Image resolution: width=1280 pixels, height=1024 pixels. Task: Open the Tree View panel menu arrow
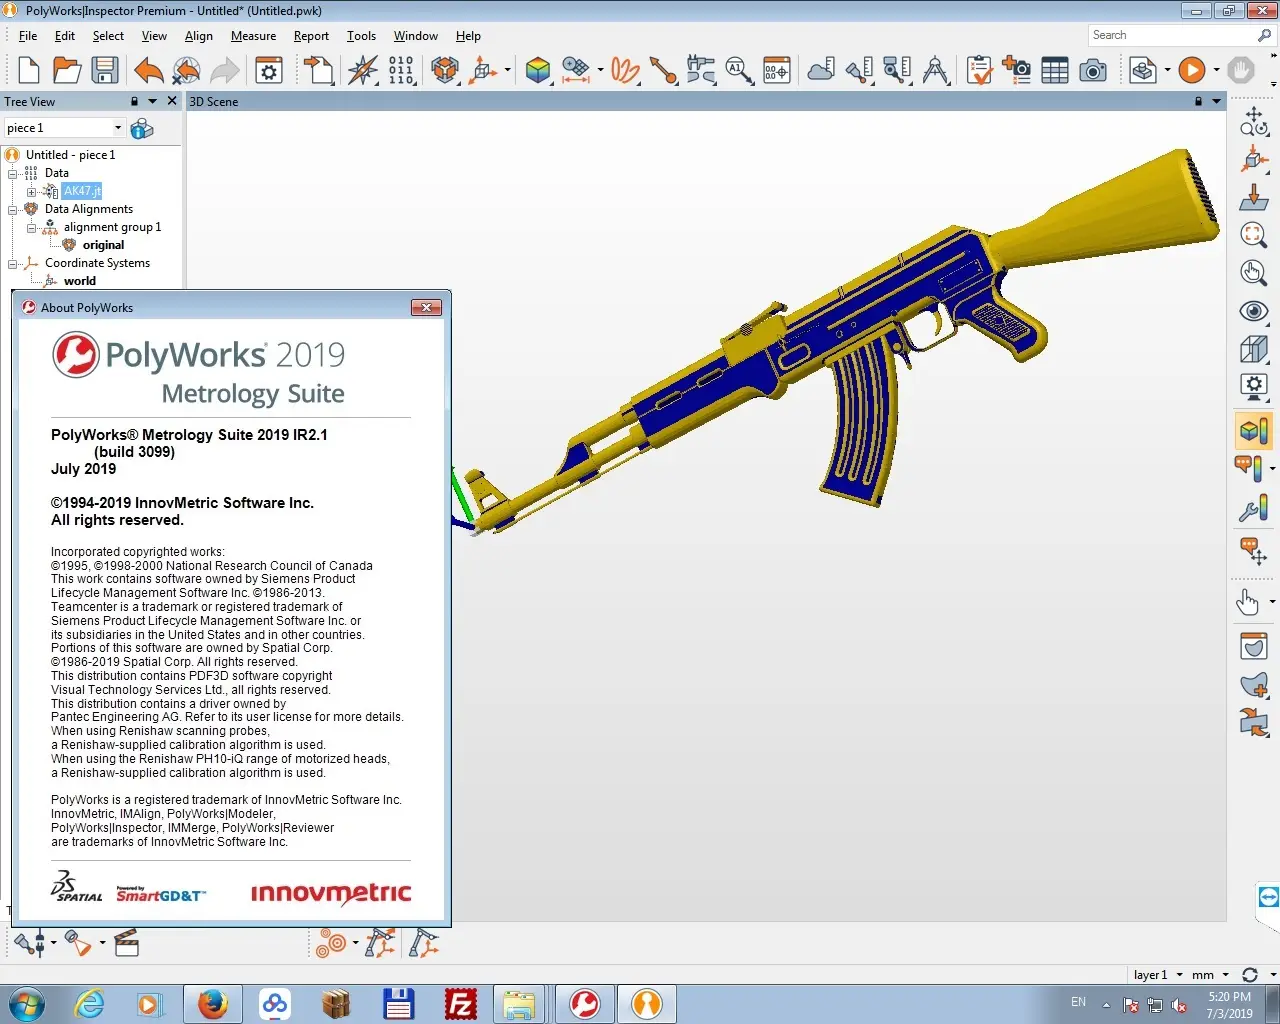(x=152, y=101)
